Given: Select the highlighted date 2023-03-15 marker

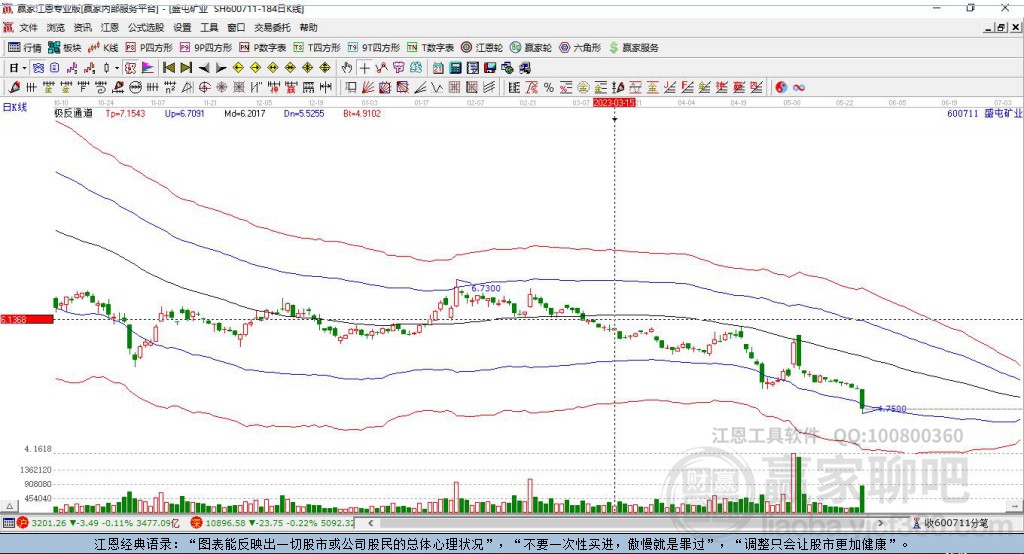Looking at the screenshot, I should [614, 103].
